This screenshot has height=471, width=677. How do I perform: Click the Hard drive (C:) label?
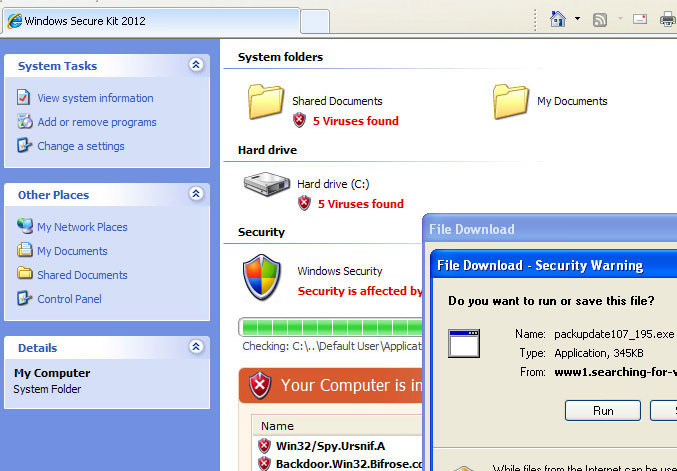333,184
